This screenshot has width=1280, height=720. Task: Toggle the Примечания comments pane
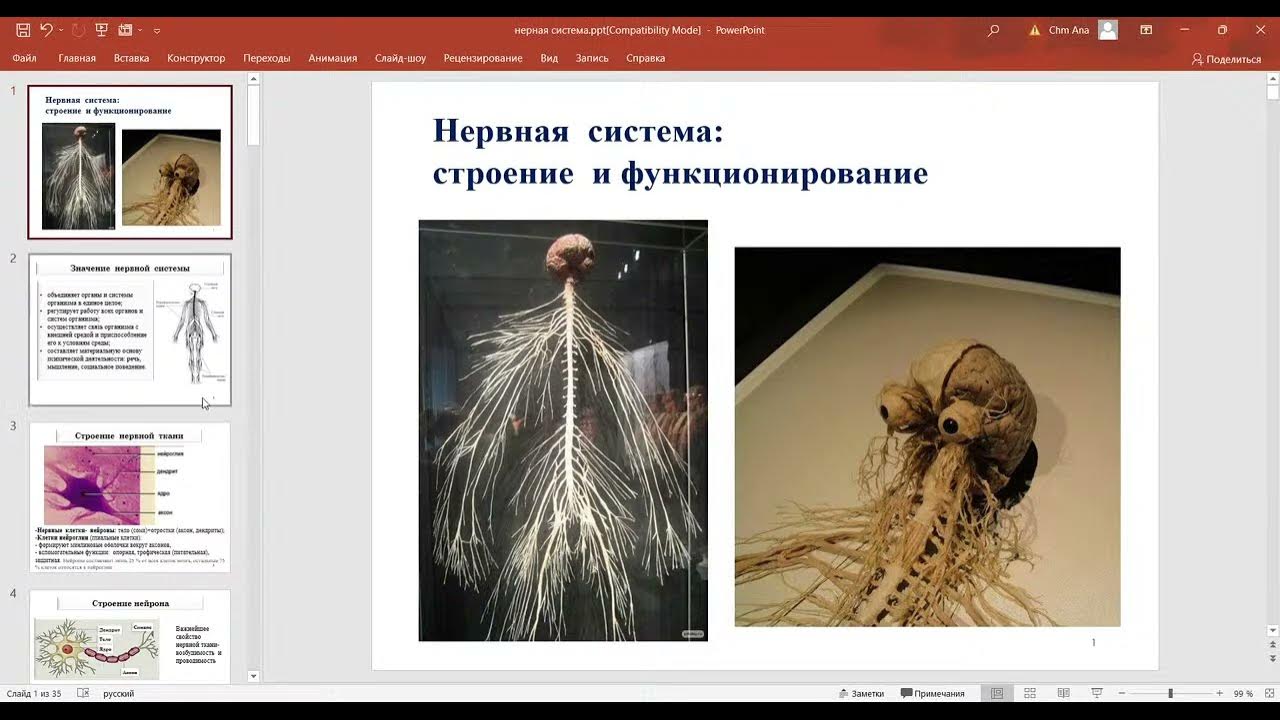point(932,693)
